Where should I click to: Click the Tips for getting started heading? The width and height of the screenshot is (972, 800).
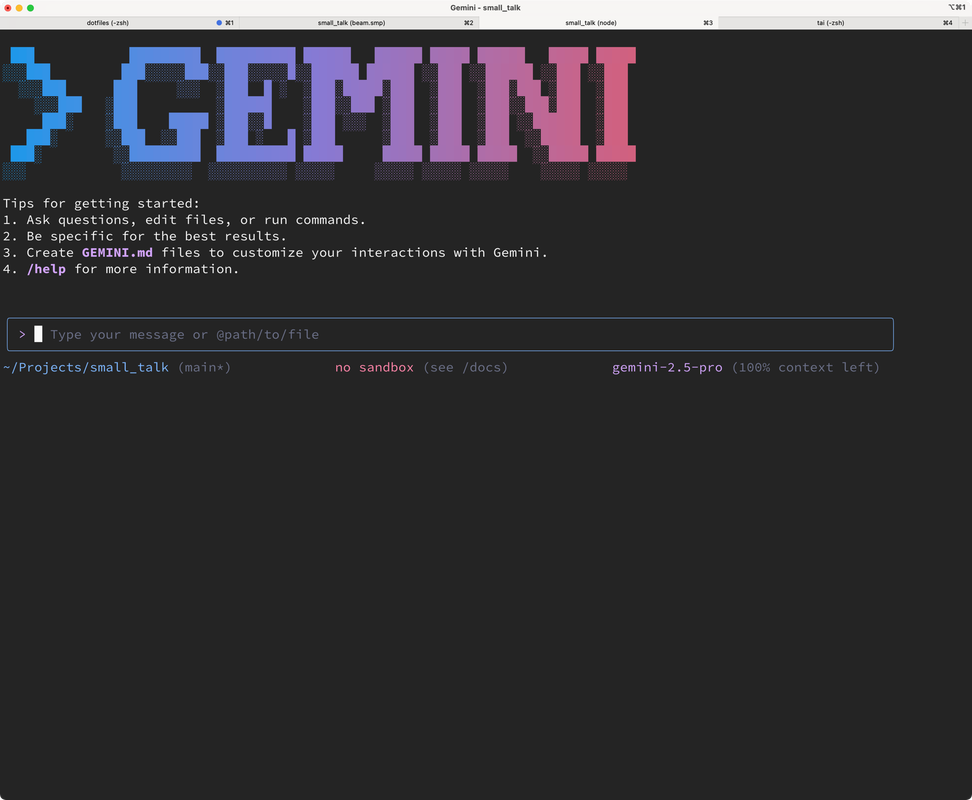102,203
